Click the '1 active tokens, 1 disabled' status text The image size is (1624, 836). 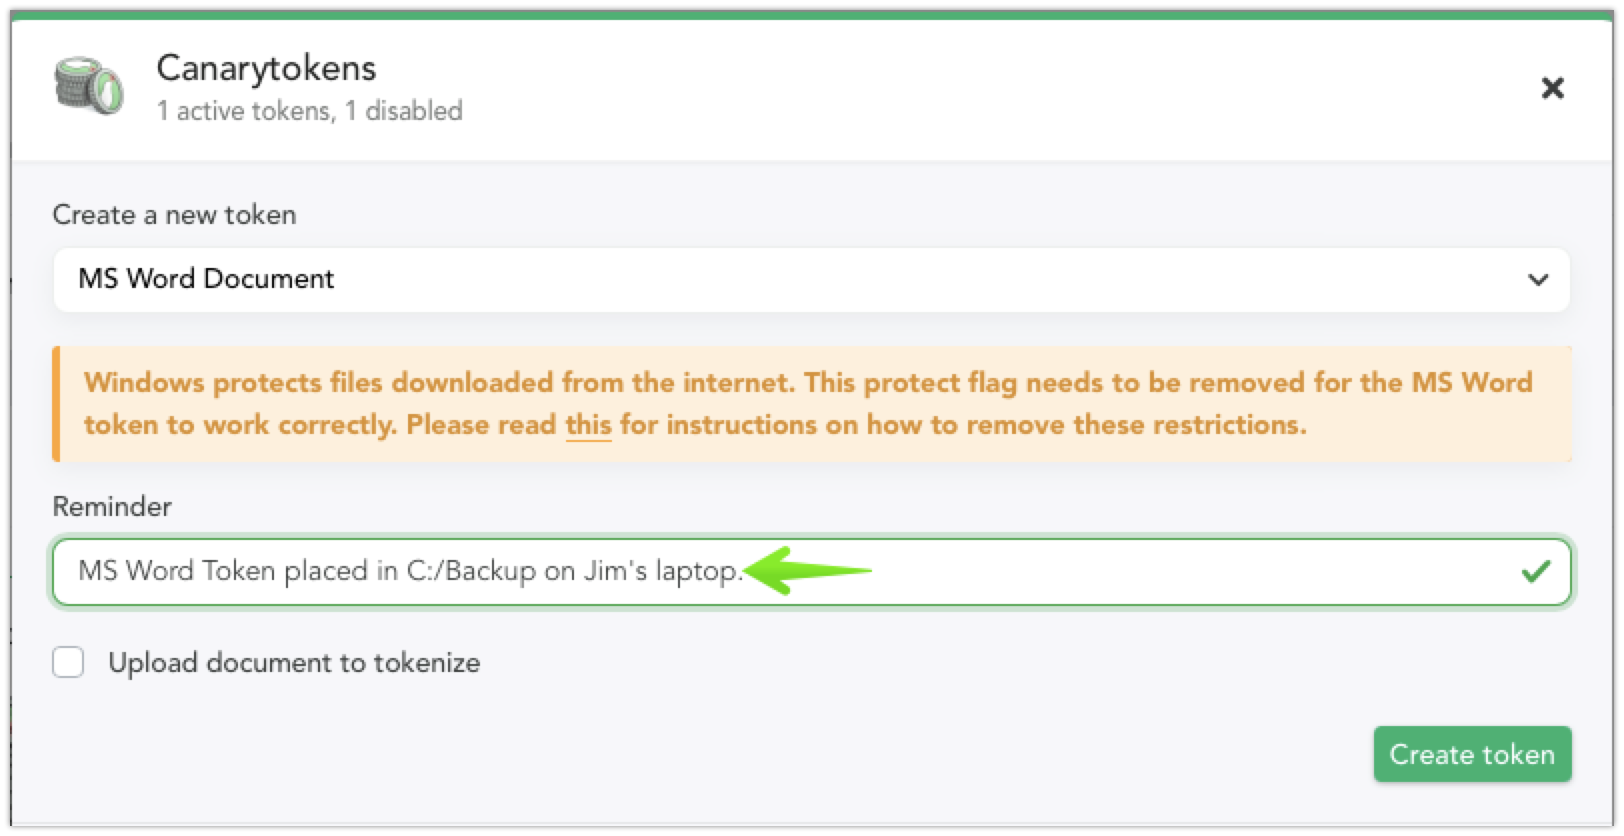click(x=309, y=111)
